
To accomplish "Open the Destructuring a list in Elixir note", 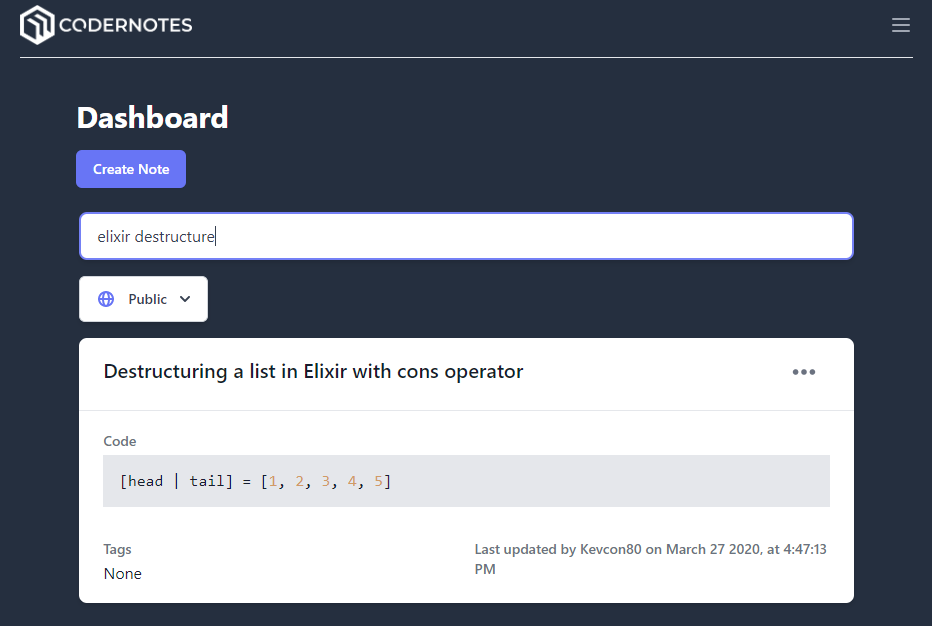I will [x=313, y=372].
